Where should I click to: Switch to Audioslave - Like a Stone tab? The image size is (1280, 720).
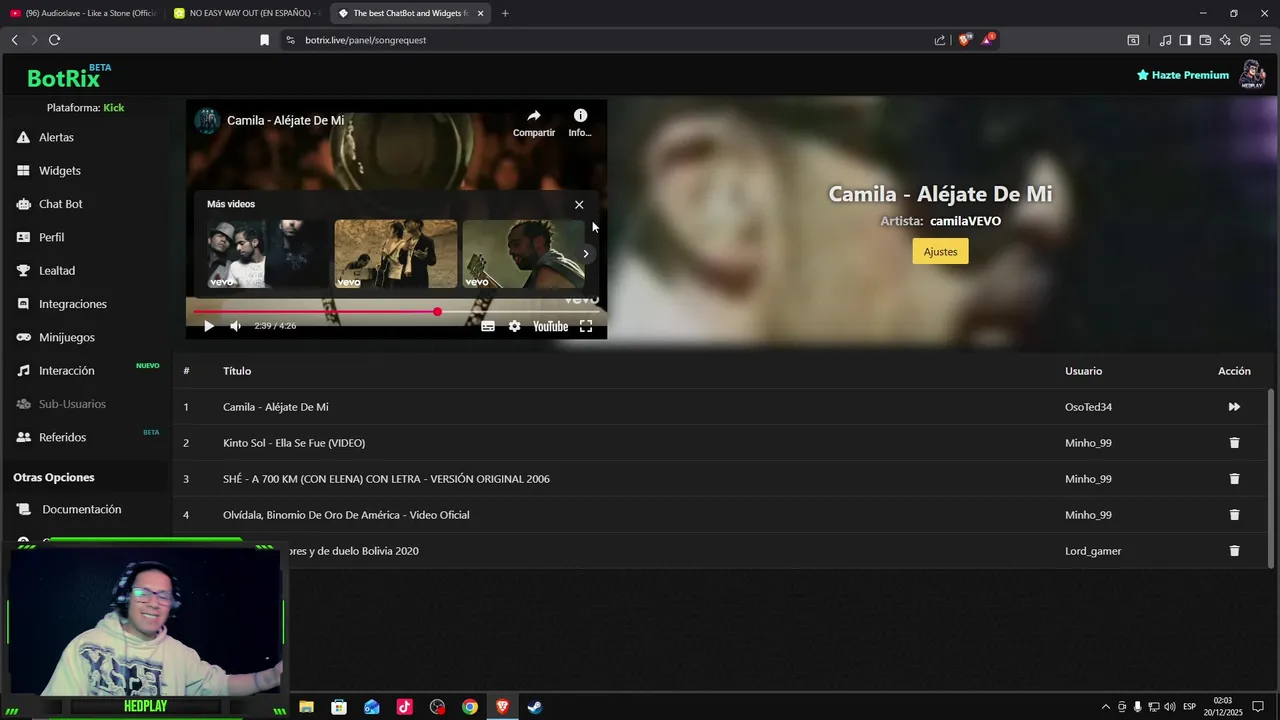[x=83, y=13]
